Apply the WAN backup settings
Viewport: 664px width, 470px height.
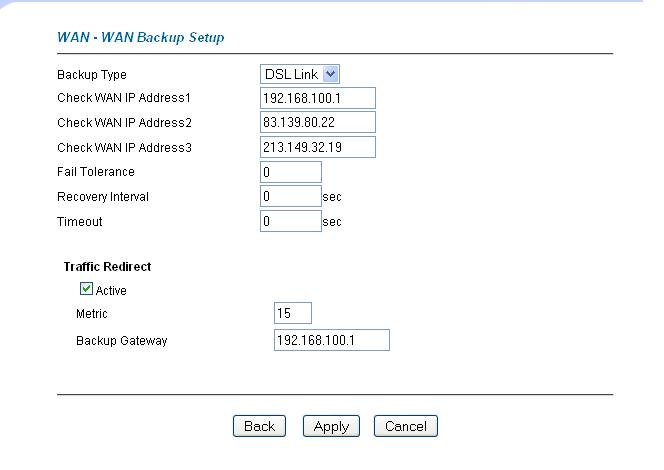point(331,426)
